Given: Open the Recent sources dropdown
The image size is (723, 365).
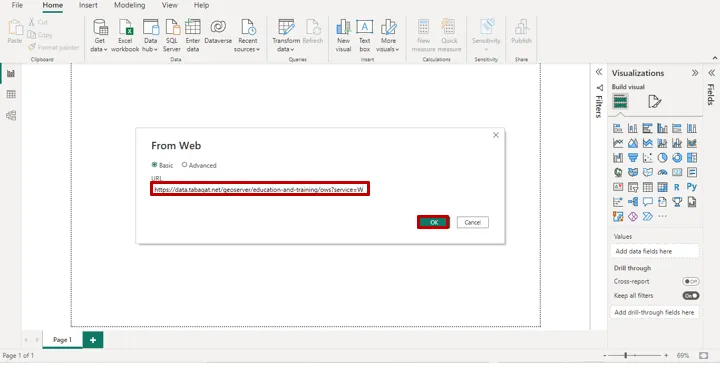Looking at the screenshot, I should pos(247,35).
